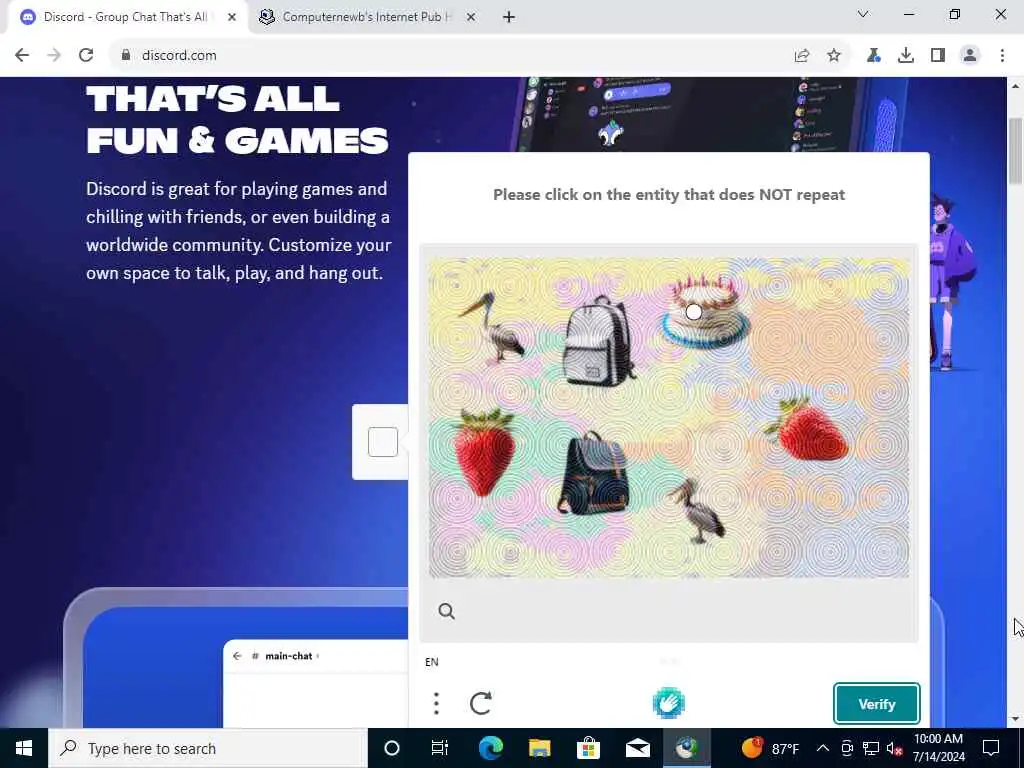The image size is (1024, 768).
Task: Change captcha language from EN
Action: click(432, 662)
